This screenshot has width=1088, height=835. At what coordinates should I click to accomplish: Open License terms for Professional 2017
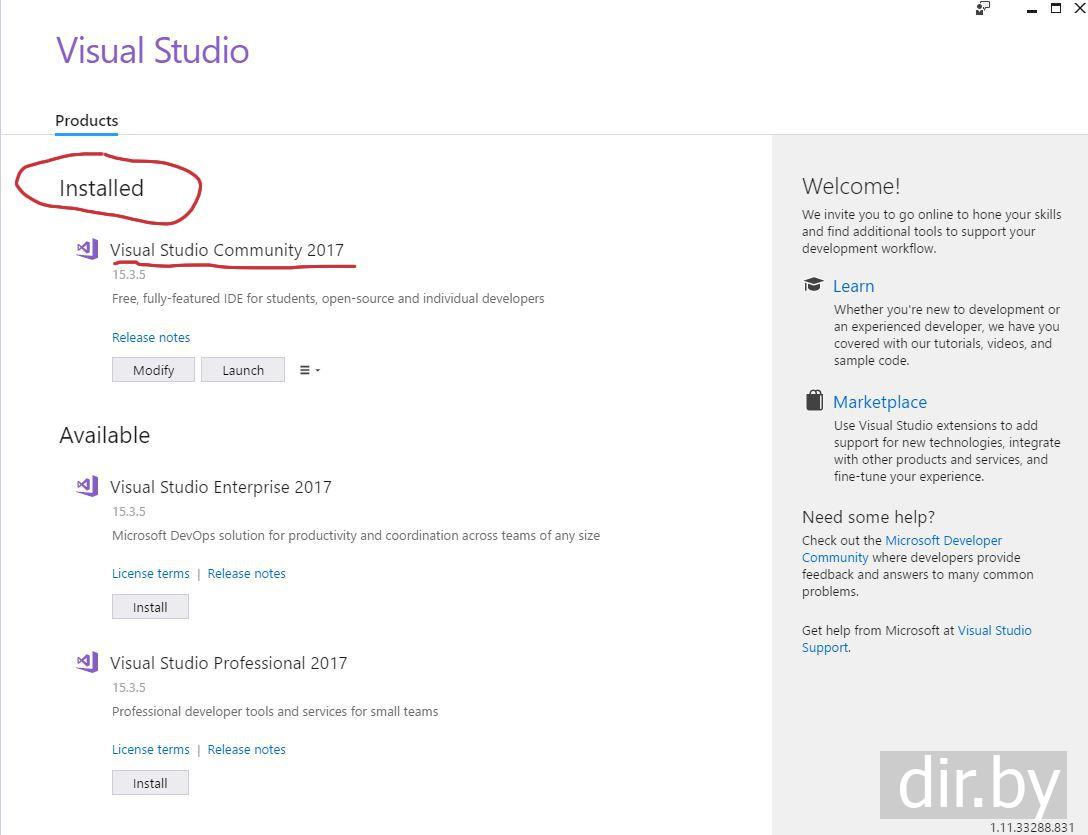[150, 750]
